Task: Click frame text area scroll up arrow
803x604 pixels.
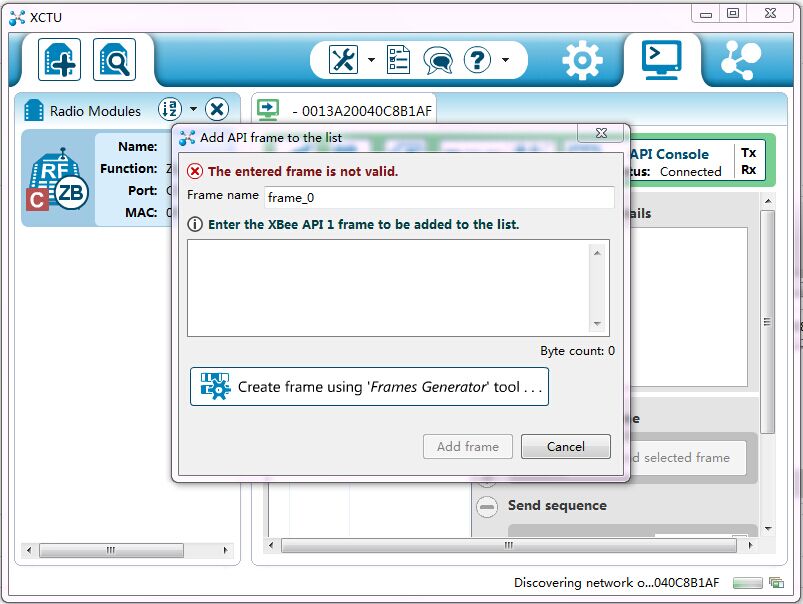Action: tap(597, 253)
